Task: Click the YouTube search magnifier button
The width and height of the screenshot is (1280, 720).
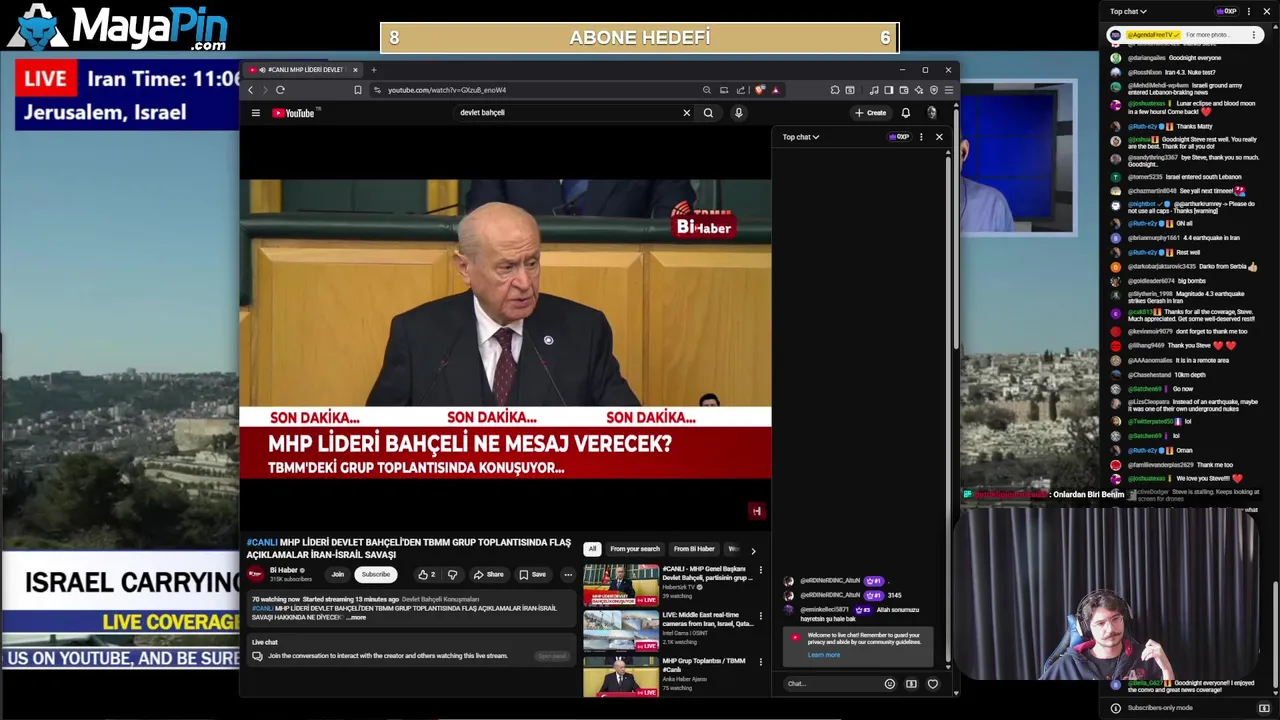Action: (708, 113)
